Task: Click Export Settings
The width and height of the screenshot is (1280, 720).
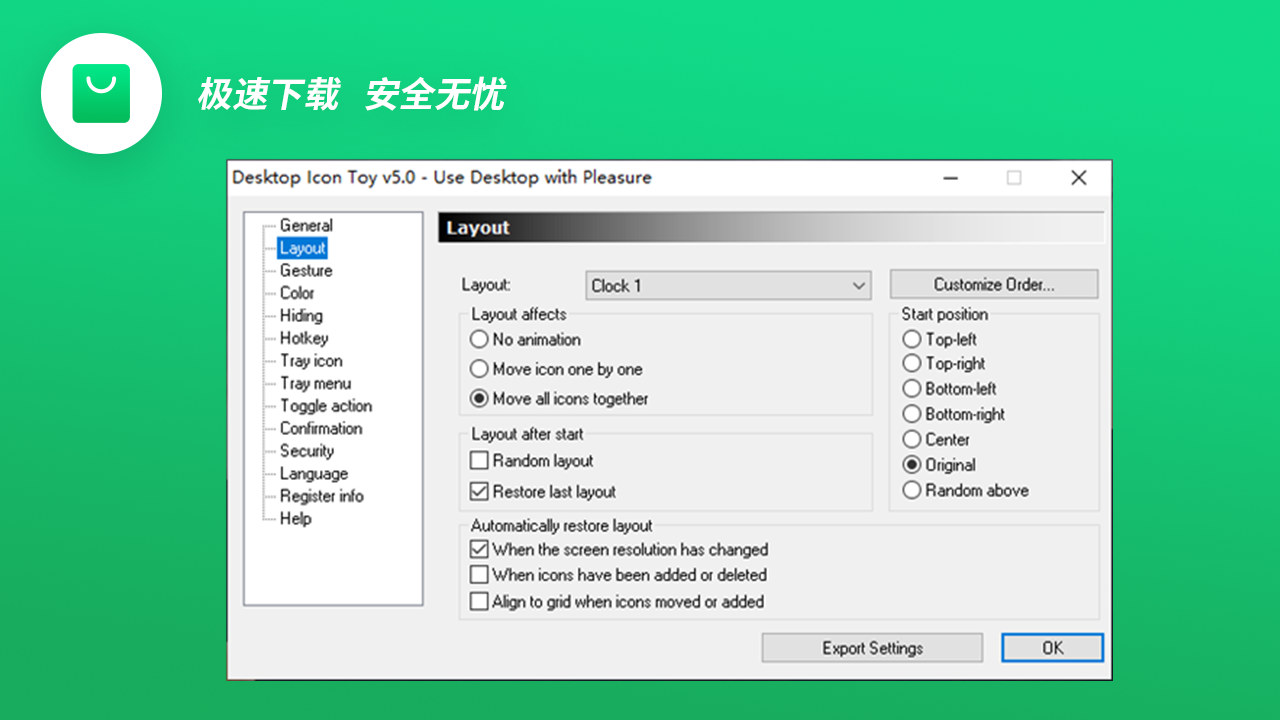Action: [871, 647]
